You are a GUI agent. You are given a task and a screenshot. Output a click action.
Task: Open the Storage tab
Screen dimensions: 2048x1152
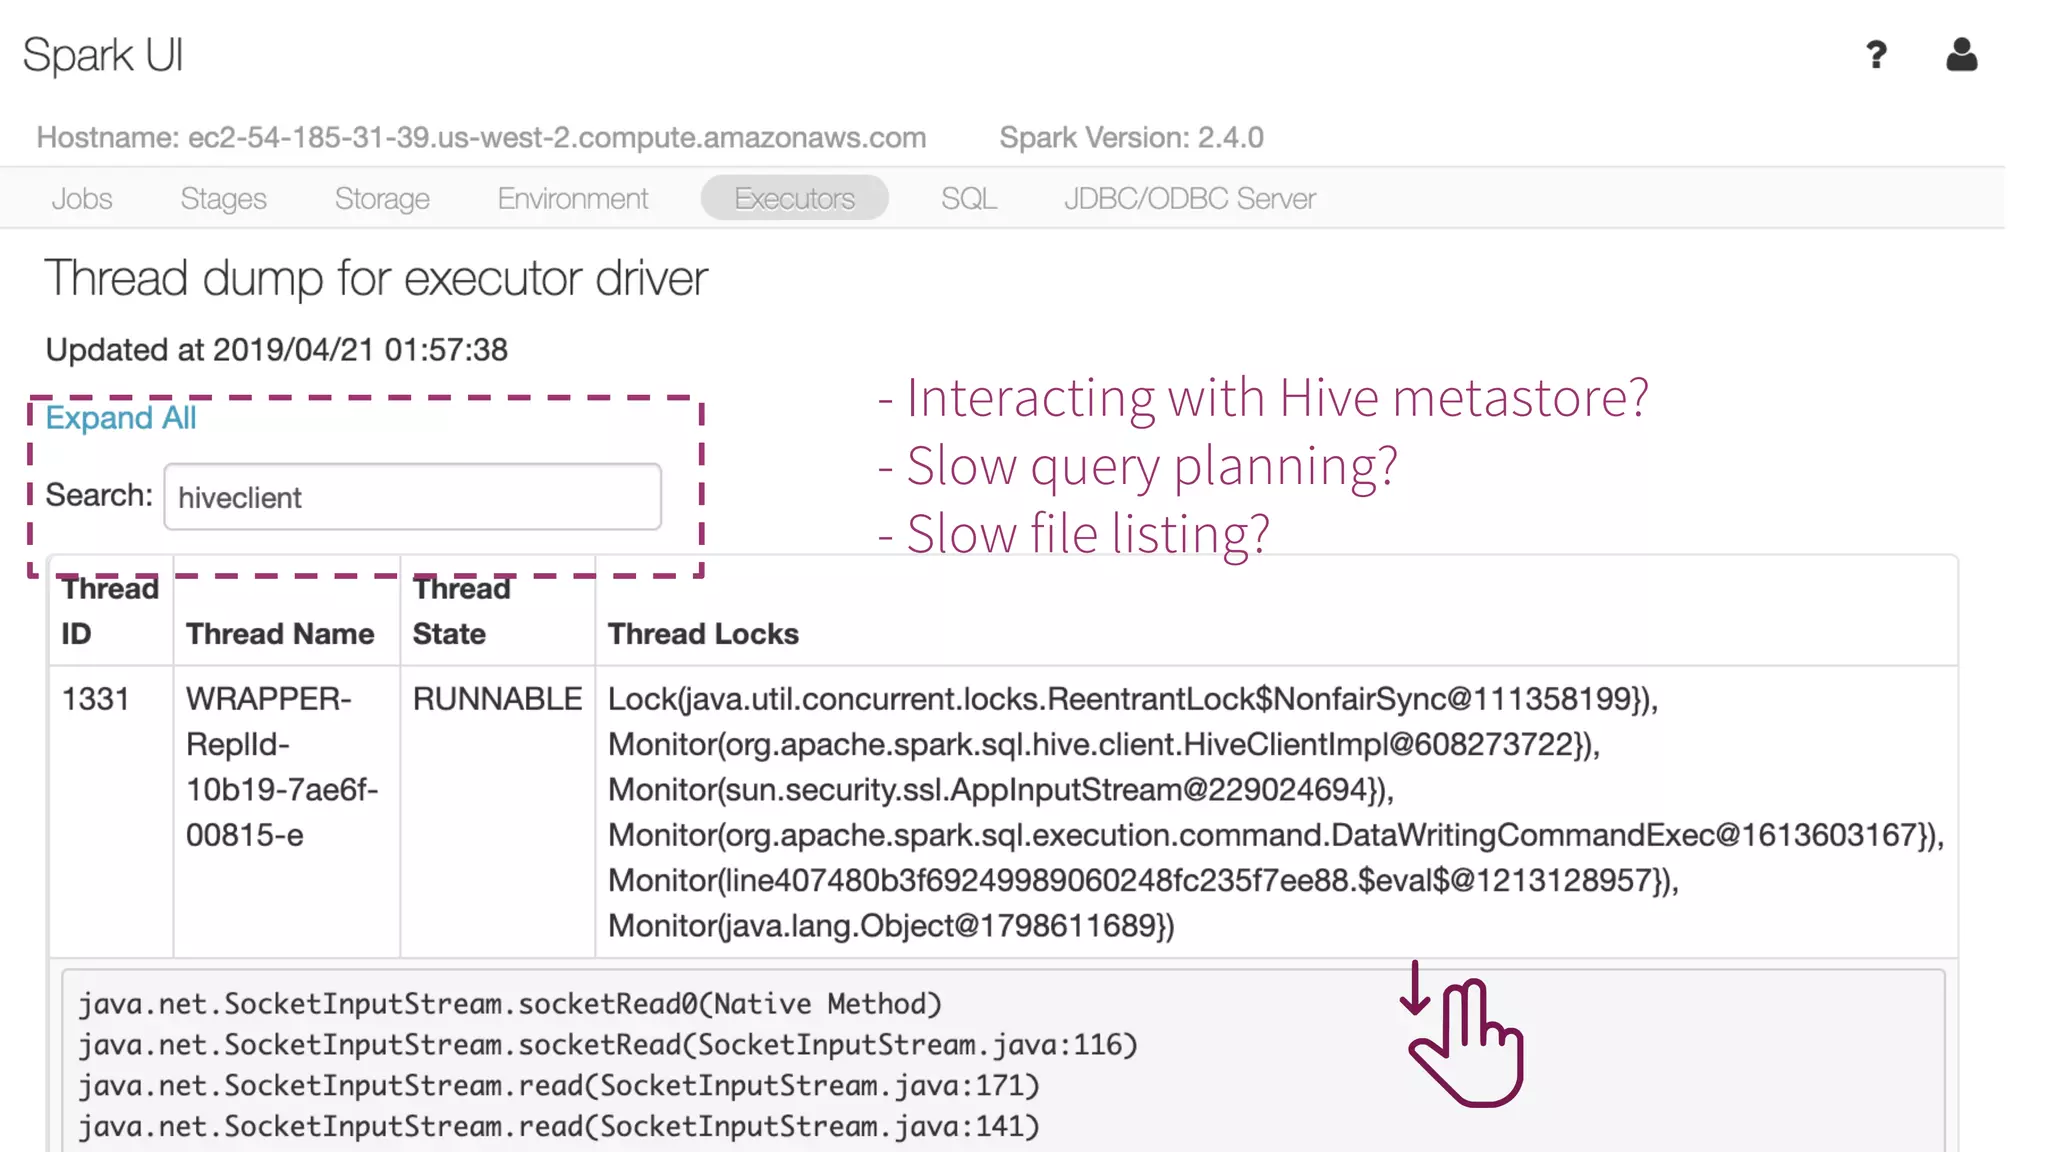382,198
